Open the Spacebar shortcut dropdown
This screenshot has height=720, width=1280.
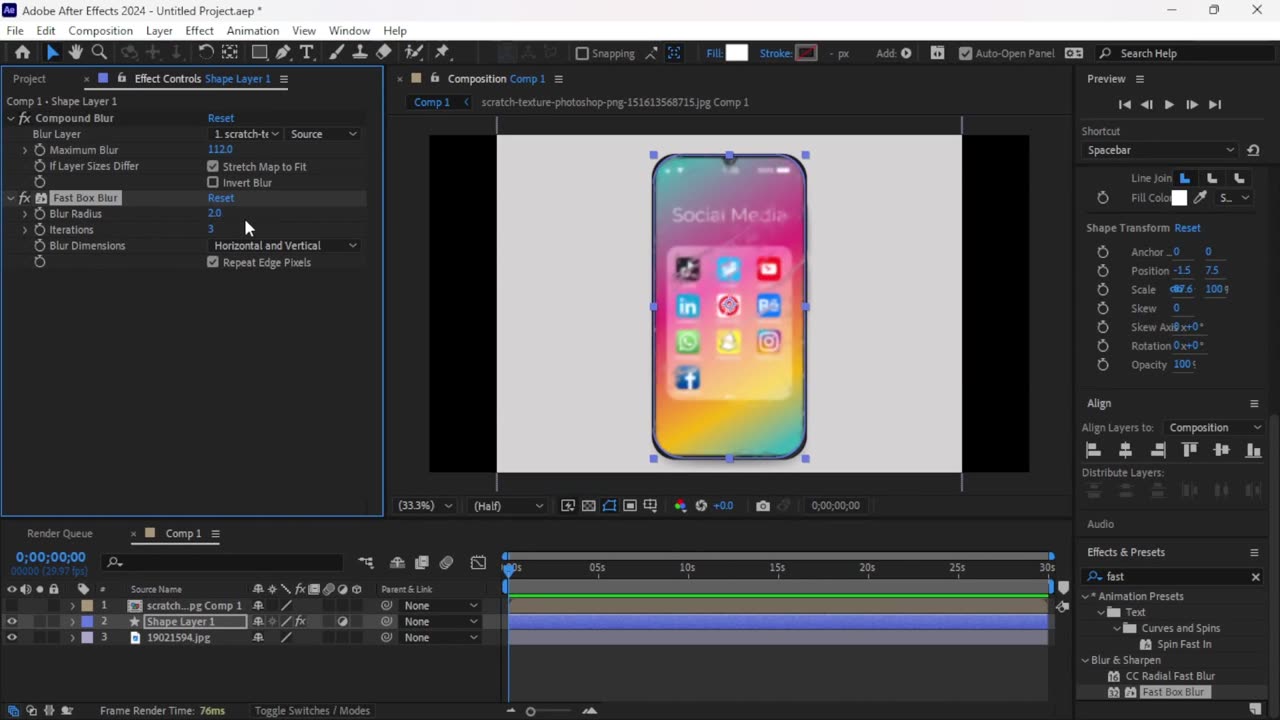point(1160,150)
